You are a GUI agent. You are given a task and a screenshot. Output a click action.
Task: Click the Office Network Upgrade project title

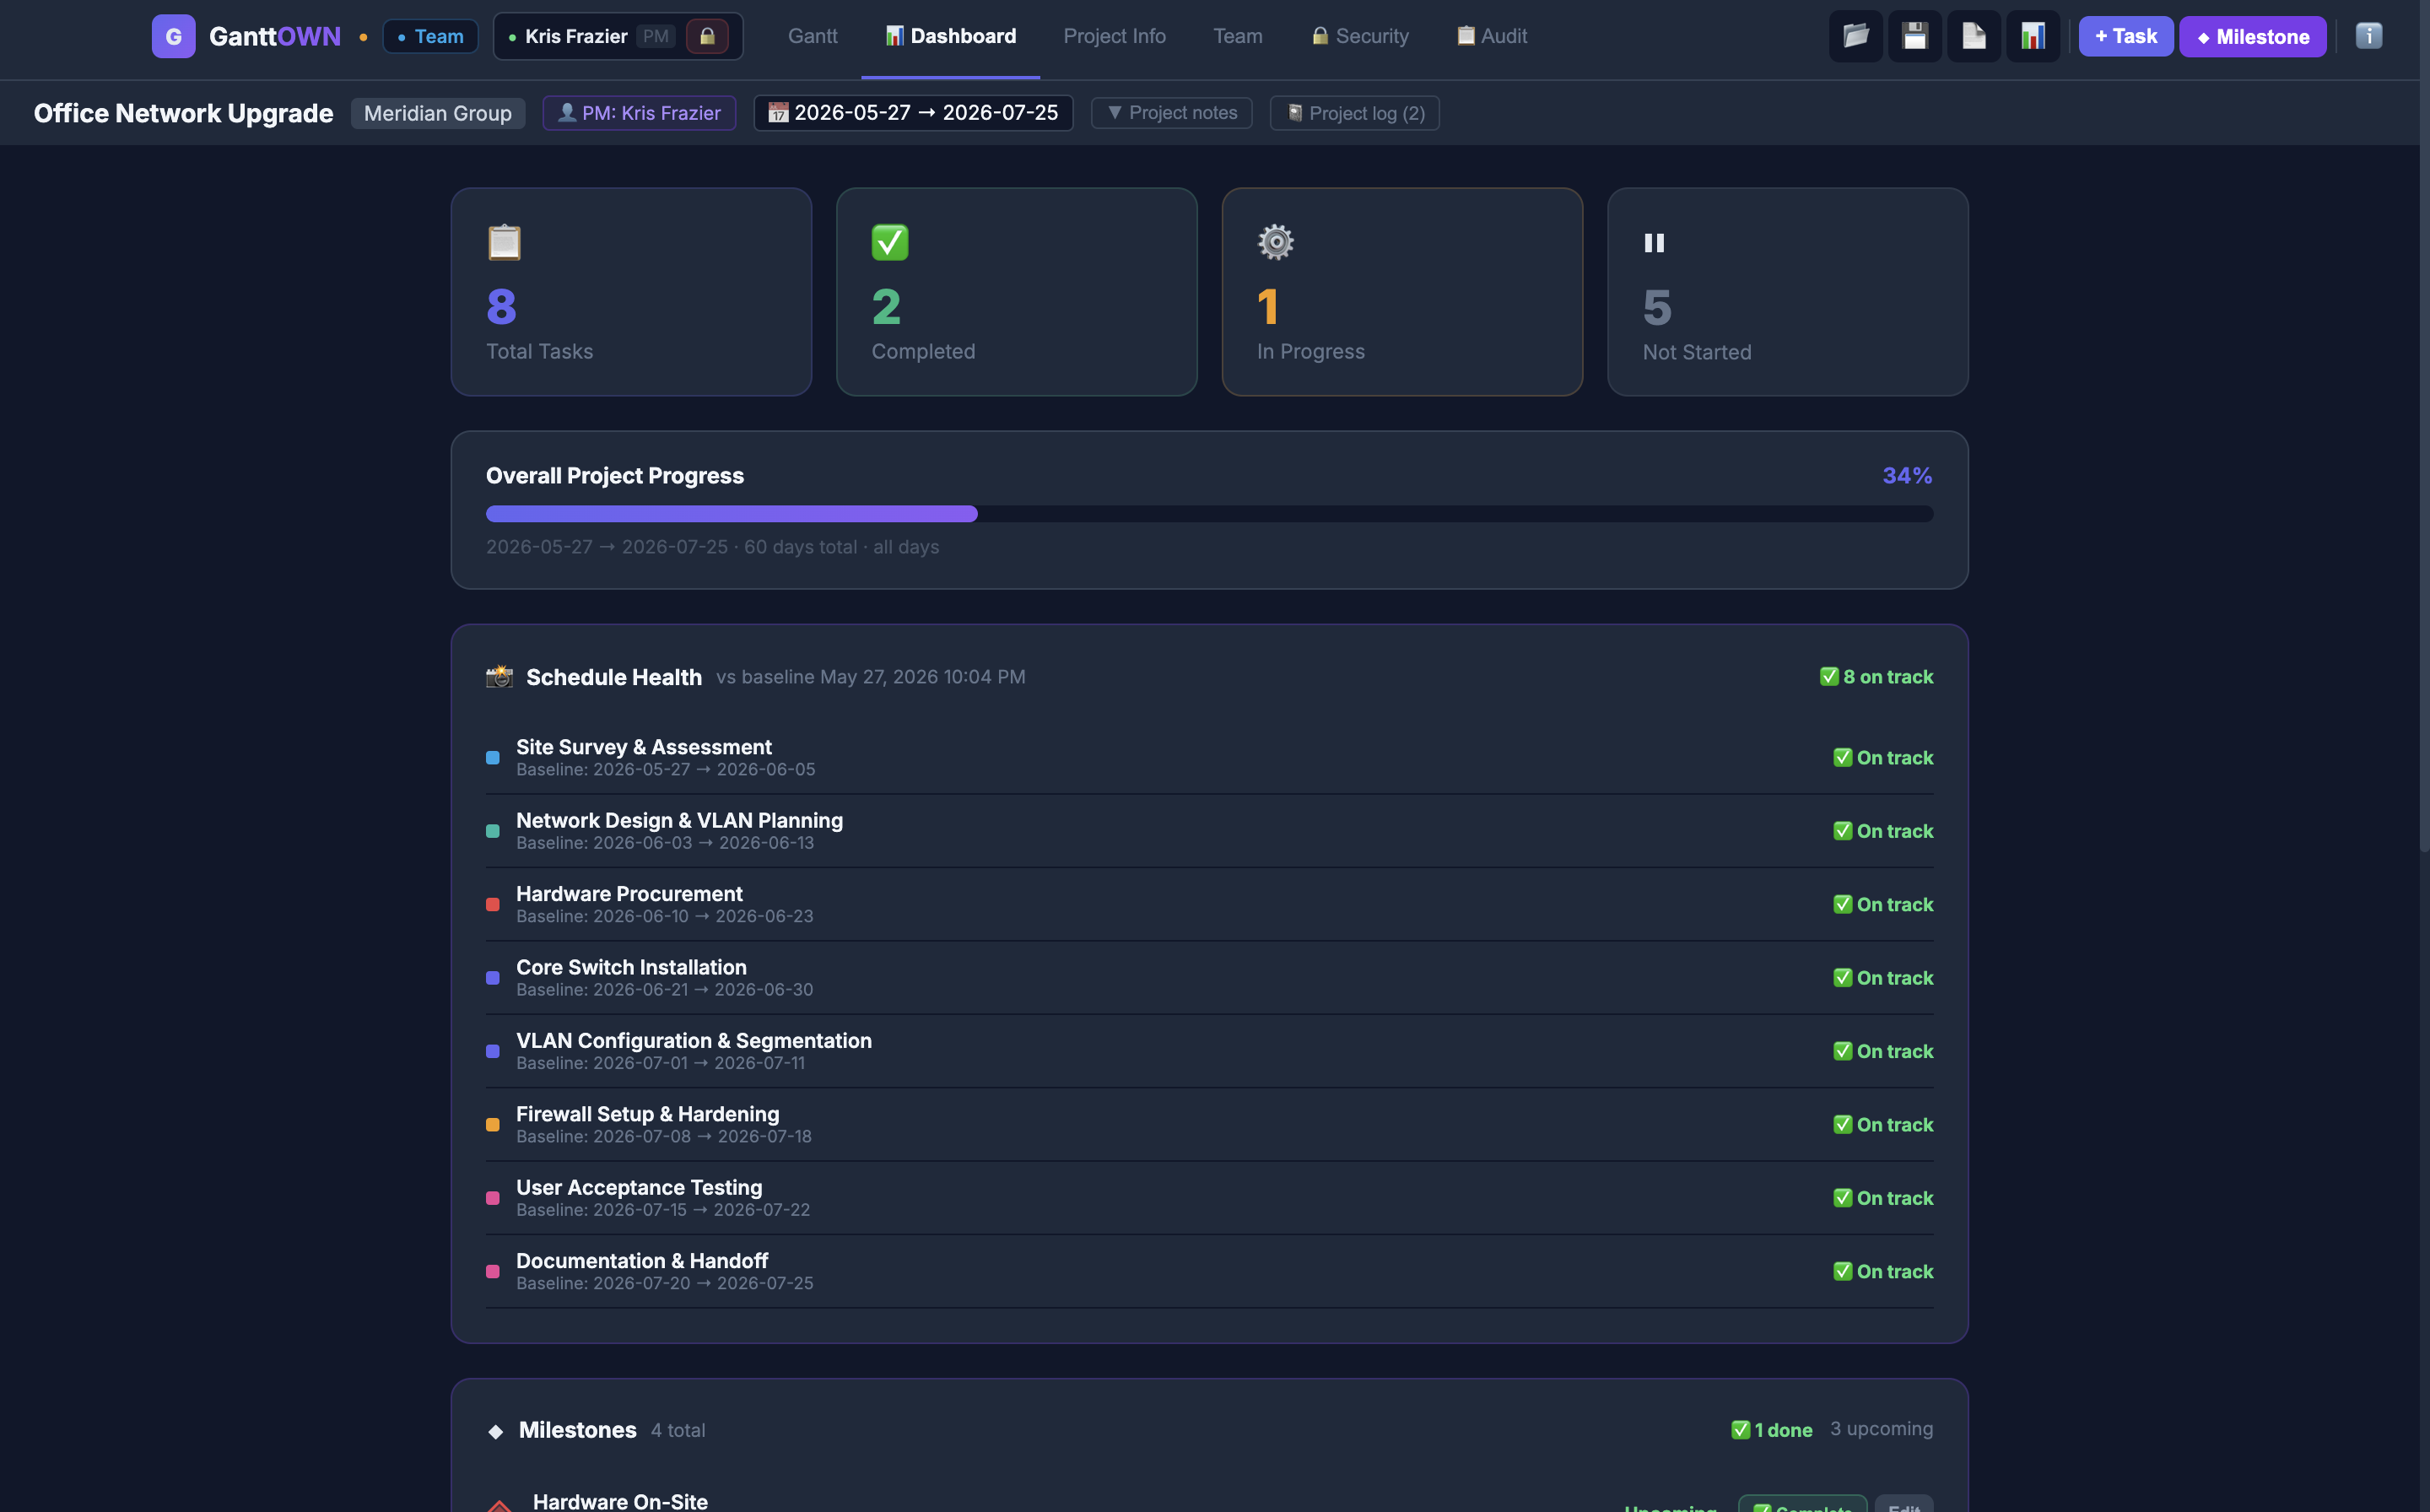(x=183, y=113)
